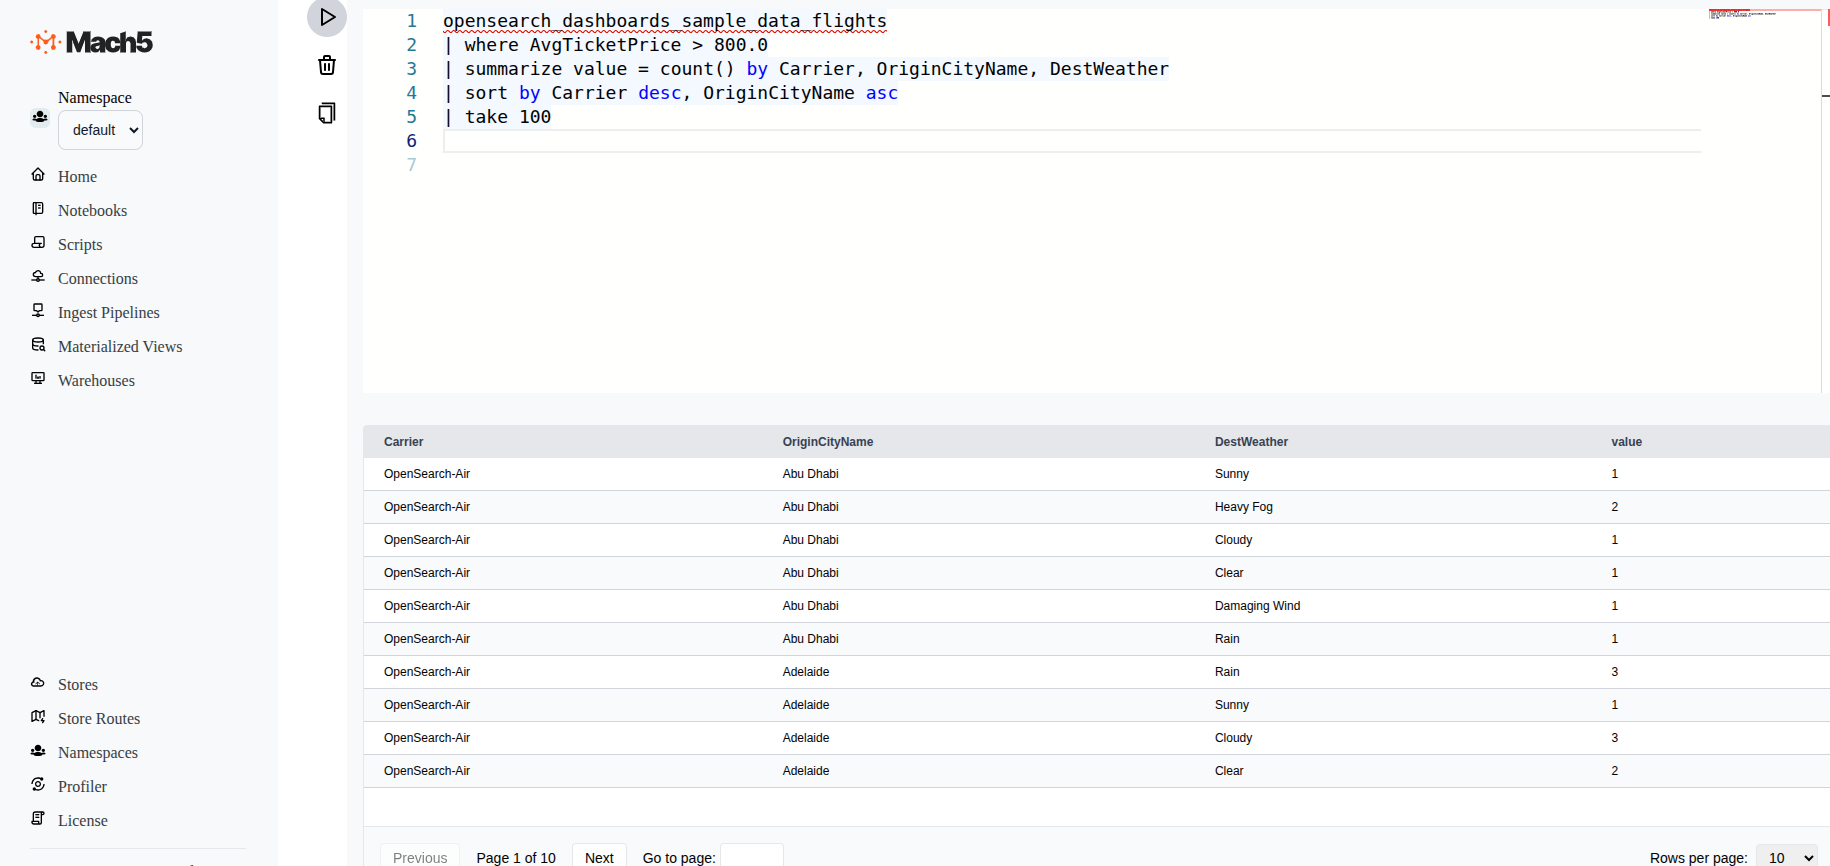
Task: Click the summarize line in the editor
Action: (806, 69)
